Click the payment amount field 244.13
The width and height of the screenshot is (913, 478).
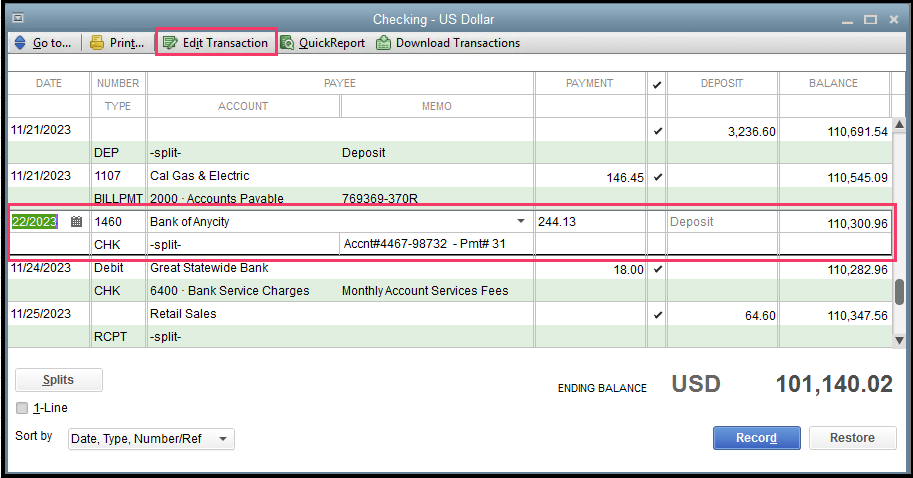590,221
